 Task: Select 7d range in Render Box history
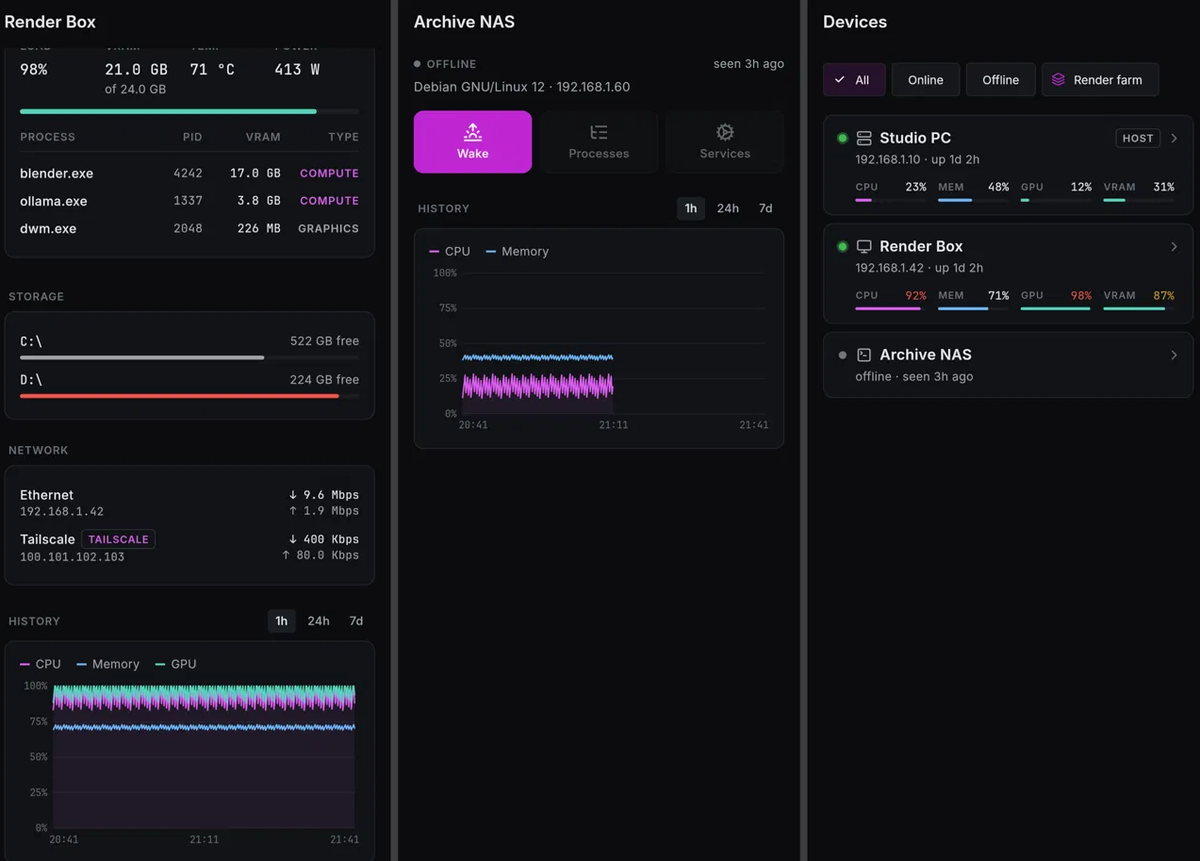coord(356,621)
